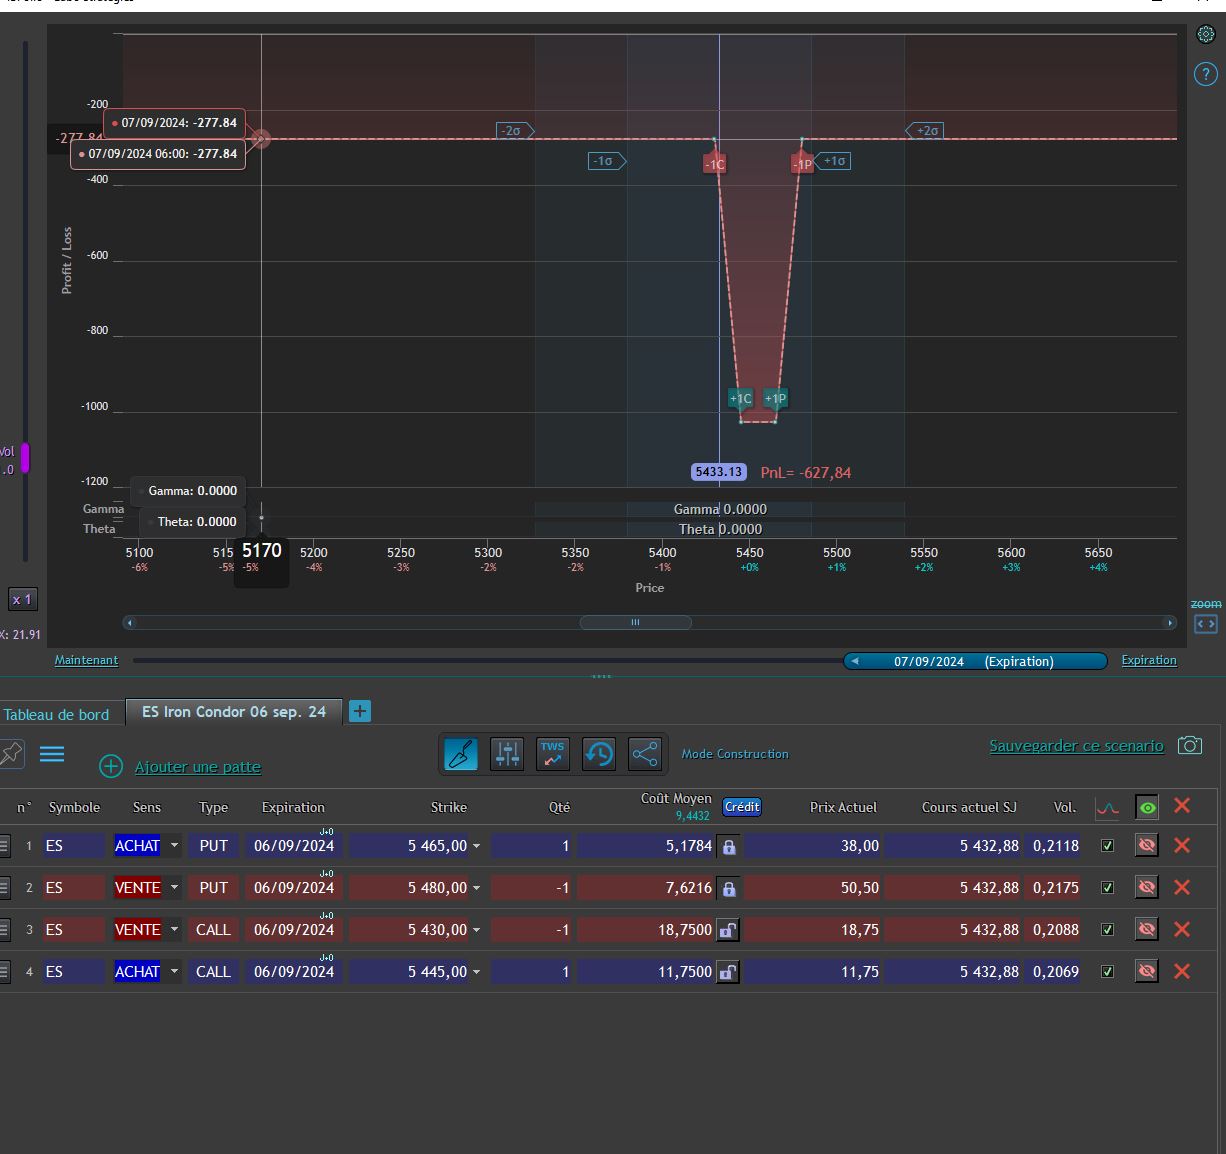Click Coût Moyen field 18,7500
1226x1154 pixels.
(646, 930)
